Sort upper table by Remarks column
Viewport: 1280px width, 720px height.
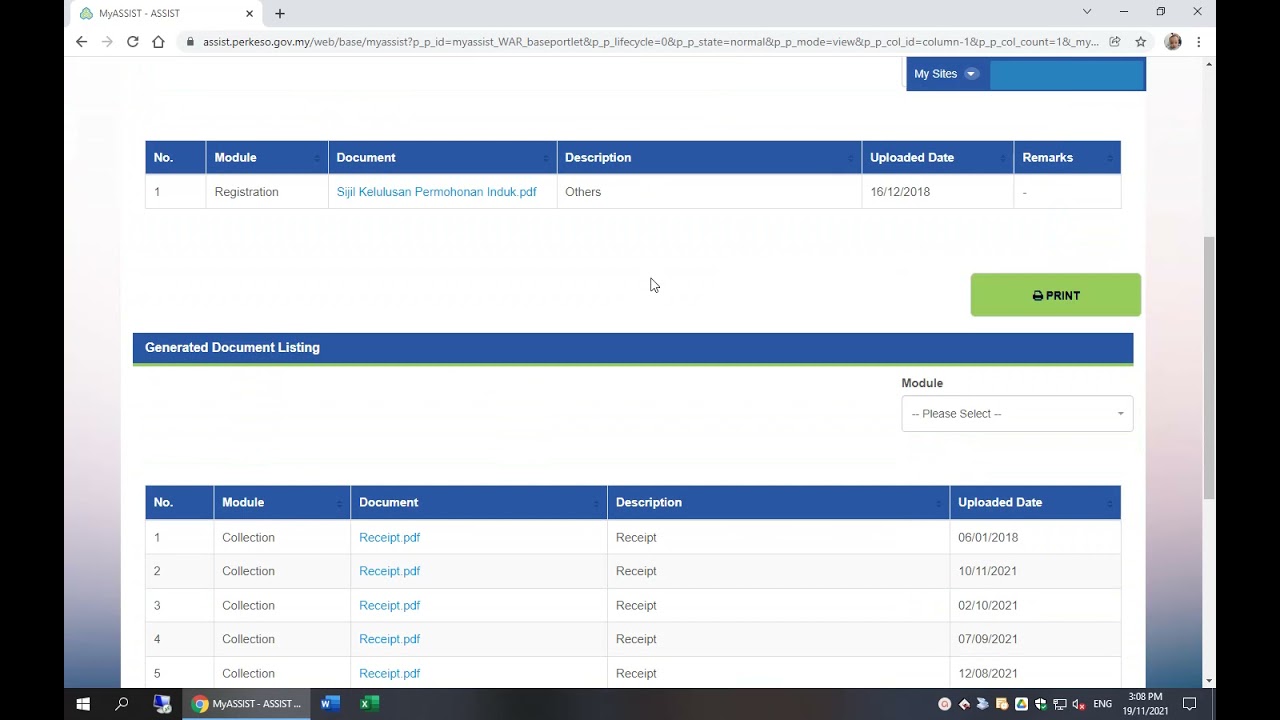coord(1067,158)
